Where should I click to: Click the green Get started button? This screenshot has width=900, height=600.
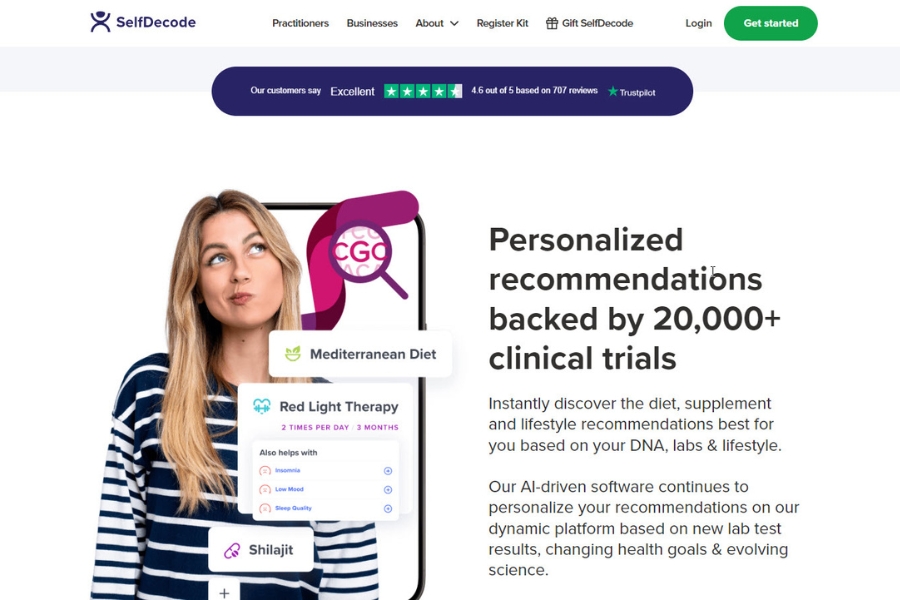pyautogui.click(x=770, y=23)
